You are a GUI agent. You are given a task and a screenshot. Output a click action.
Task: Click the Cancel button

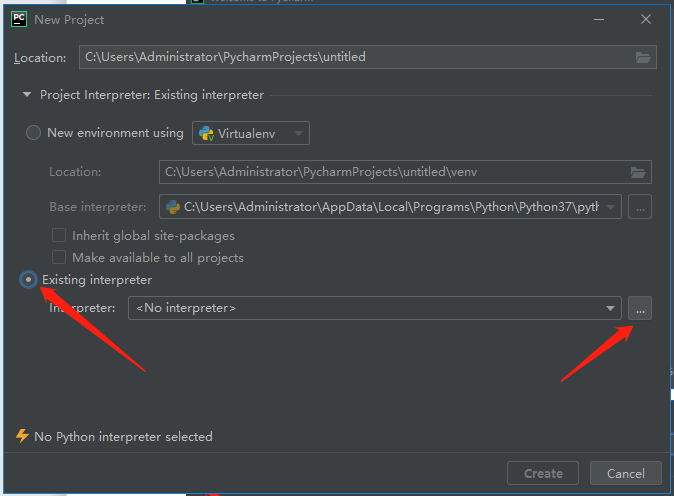point(625,473)
